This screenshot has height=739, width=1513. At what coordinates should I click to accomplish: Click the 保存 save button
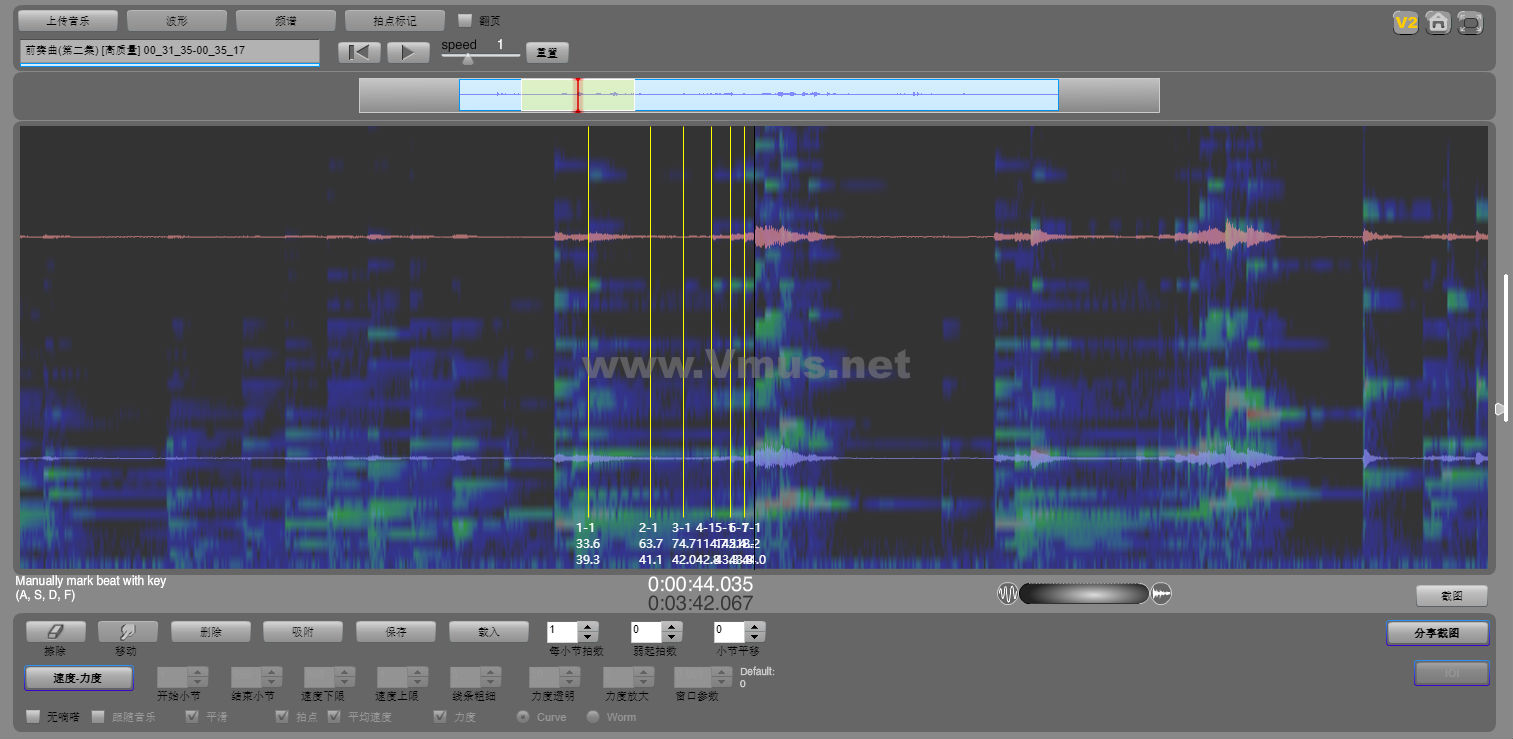[395, 632]
